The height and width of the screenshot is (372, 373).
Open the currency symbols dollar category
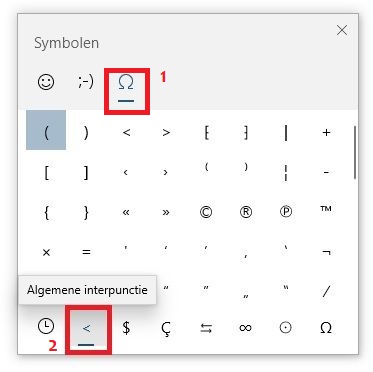pyautogui.click(x=126, y=327)
